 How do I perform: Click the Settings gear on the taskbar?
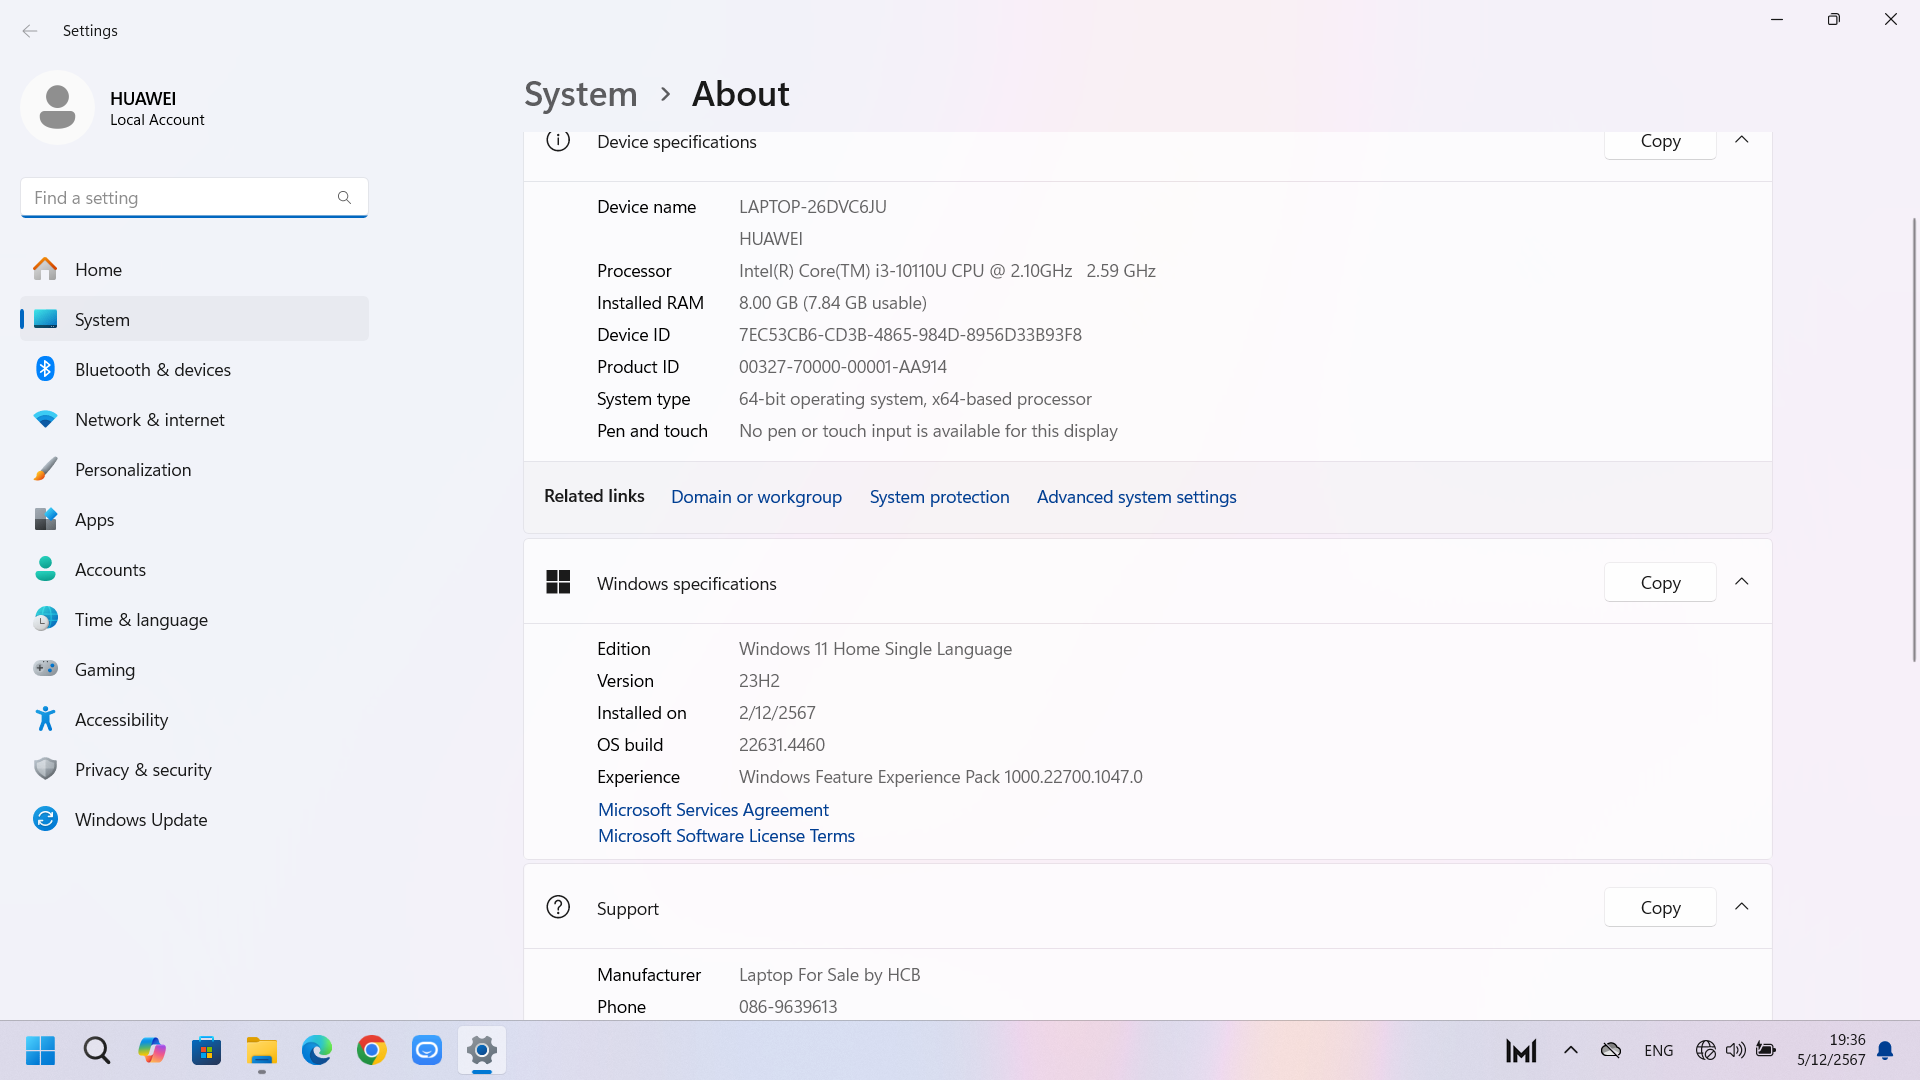pos(482,1050)
